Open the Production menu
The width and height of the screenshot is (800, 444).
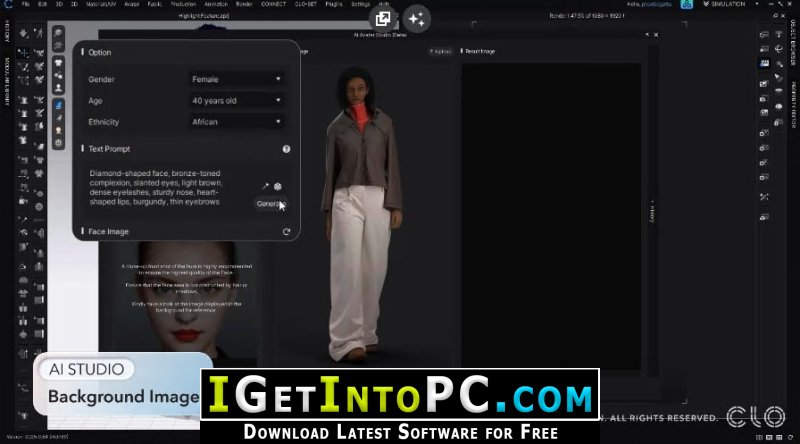pos(183,4)
